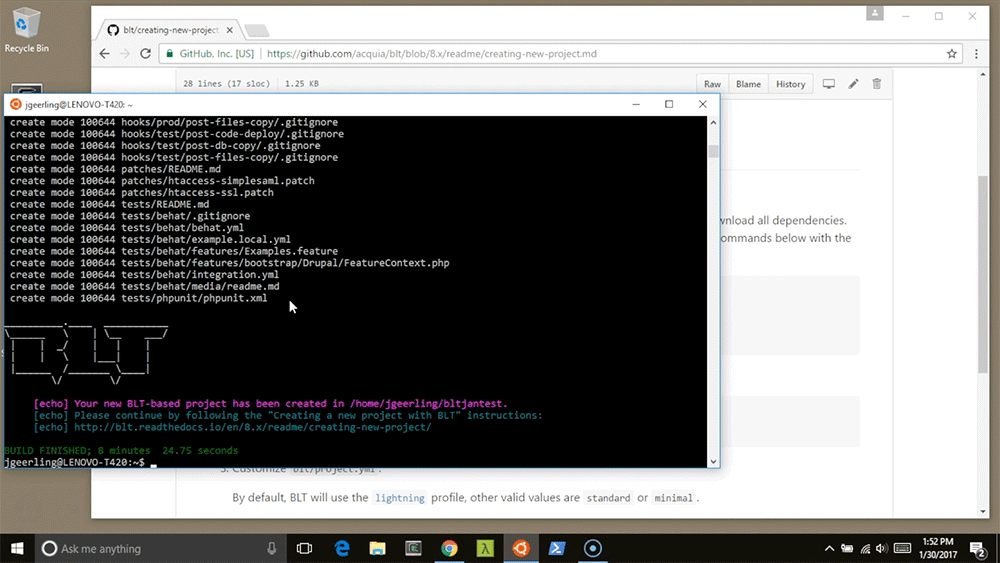
Task: Open PowerShell from the taskbar
Action: coord(557,548)
